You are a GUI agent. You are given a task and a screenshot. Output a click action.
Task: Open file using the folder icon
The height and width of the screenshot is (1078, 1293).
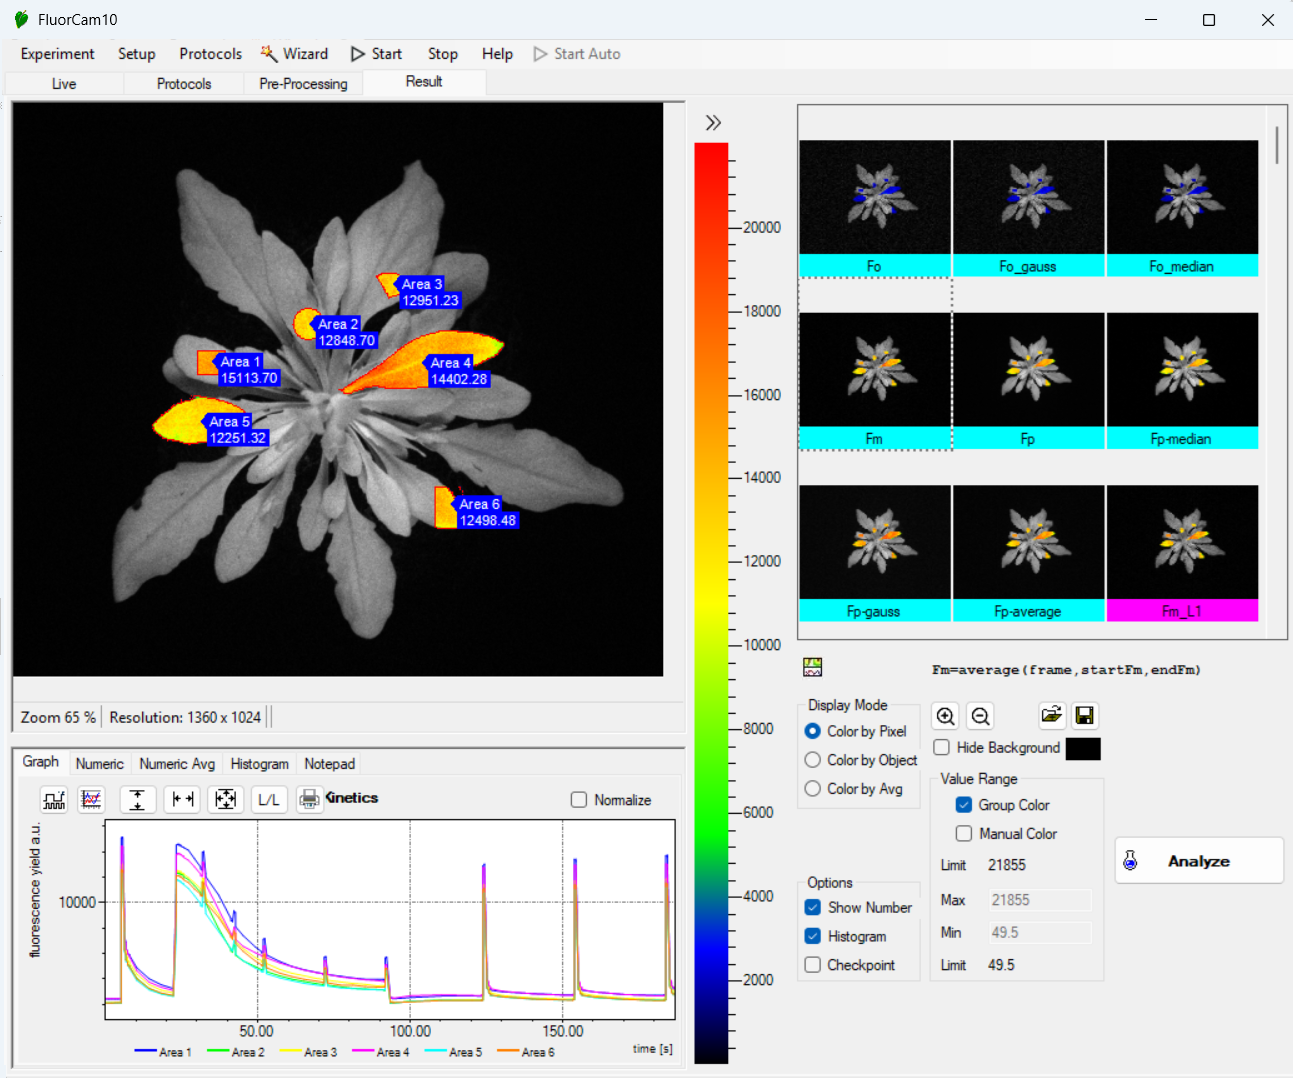coord(1051,716)
